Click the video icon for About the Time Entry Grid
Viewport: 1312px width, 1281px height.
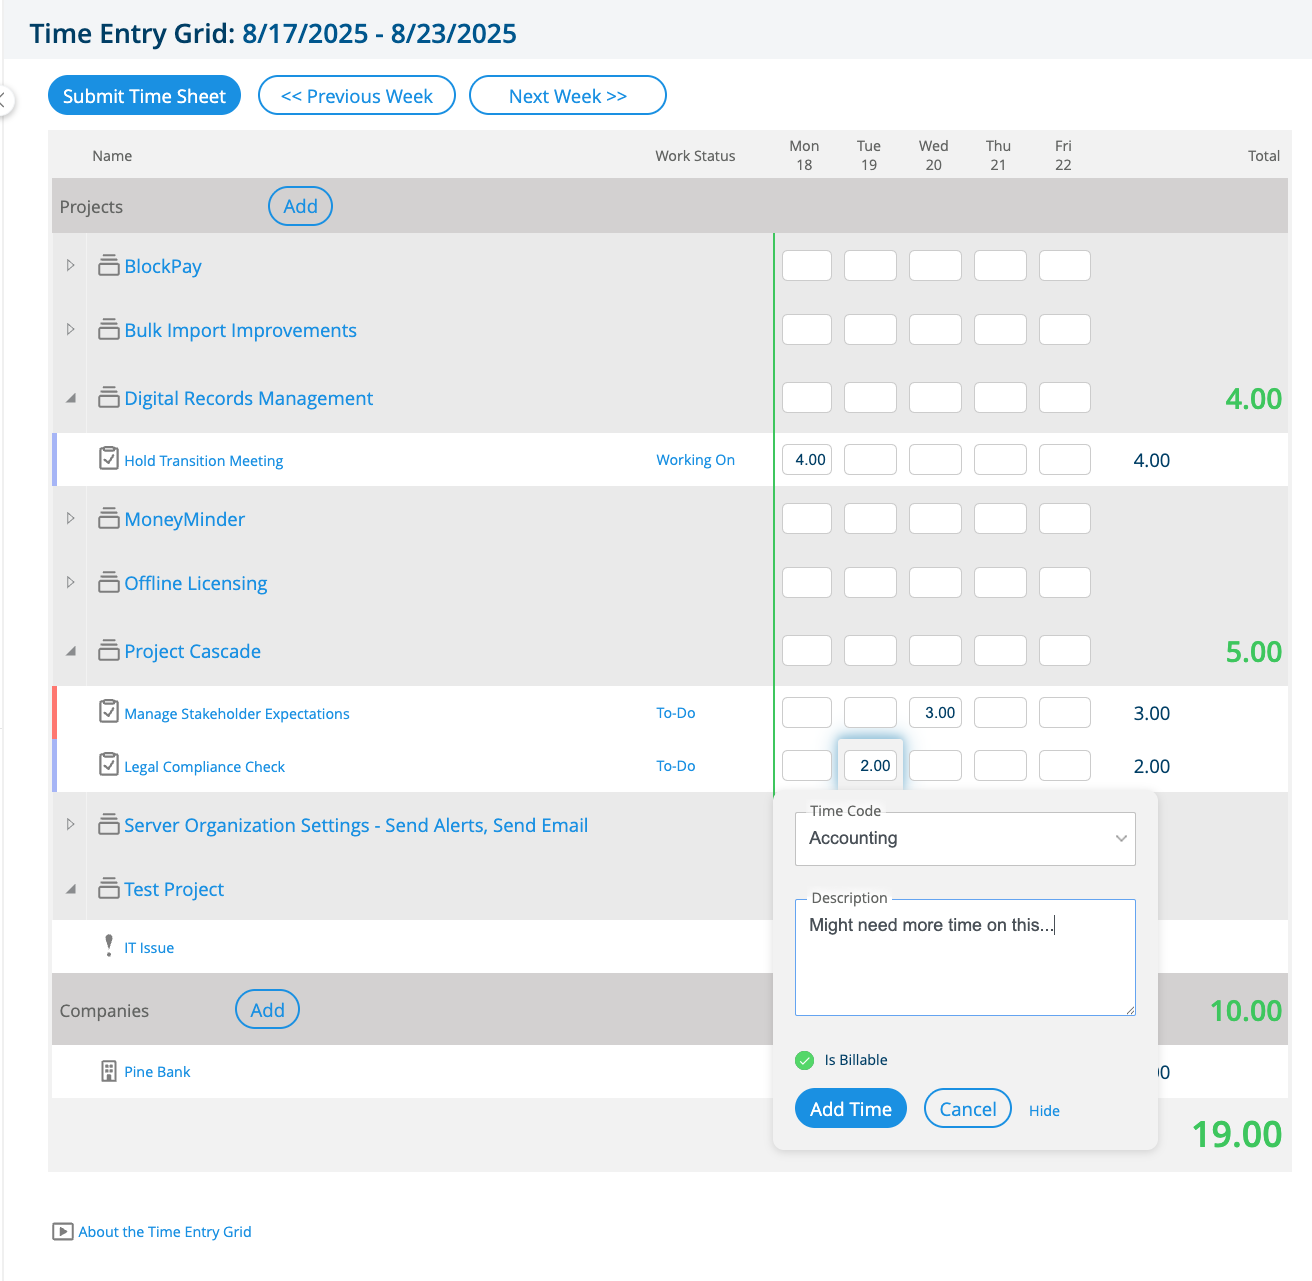pyautogui.click(x=60, y=1231)
